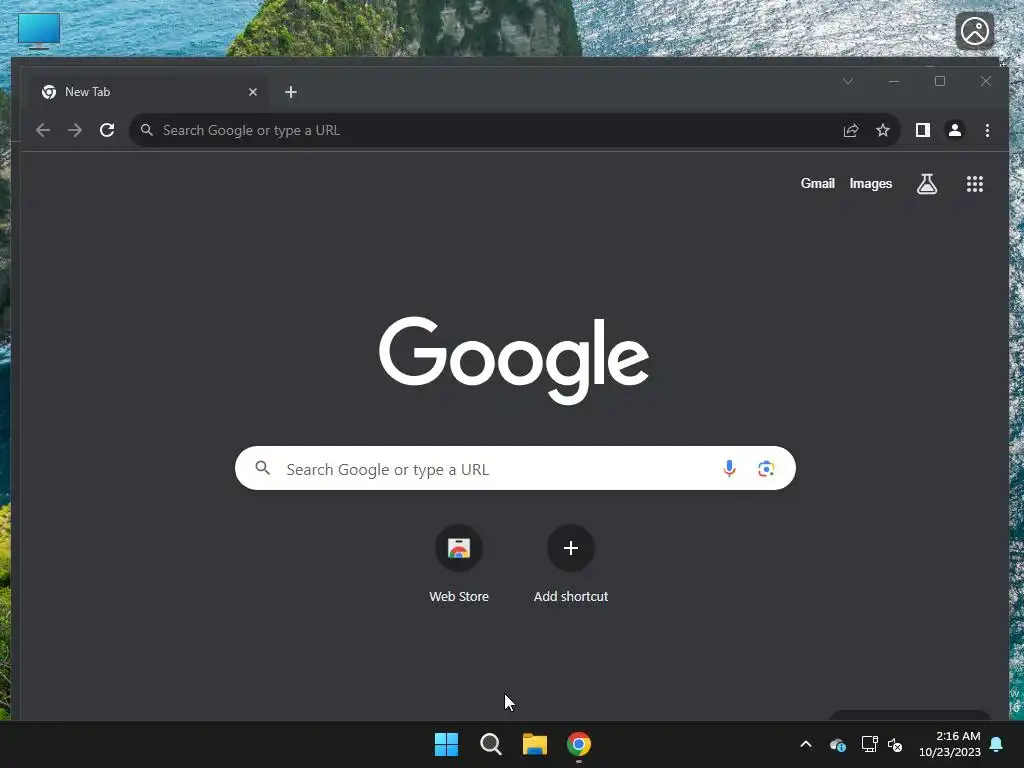Start voice search with the microphone icon
The width and height of the screenshot is (1024, 768).
[729, 468]
